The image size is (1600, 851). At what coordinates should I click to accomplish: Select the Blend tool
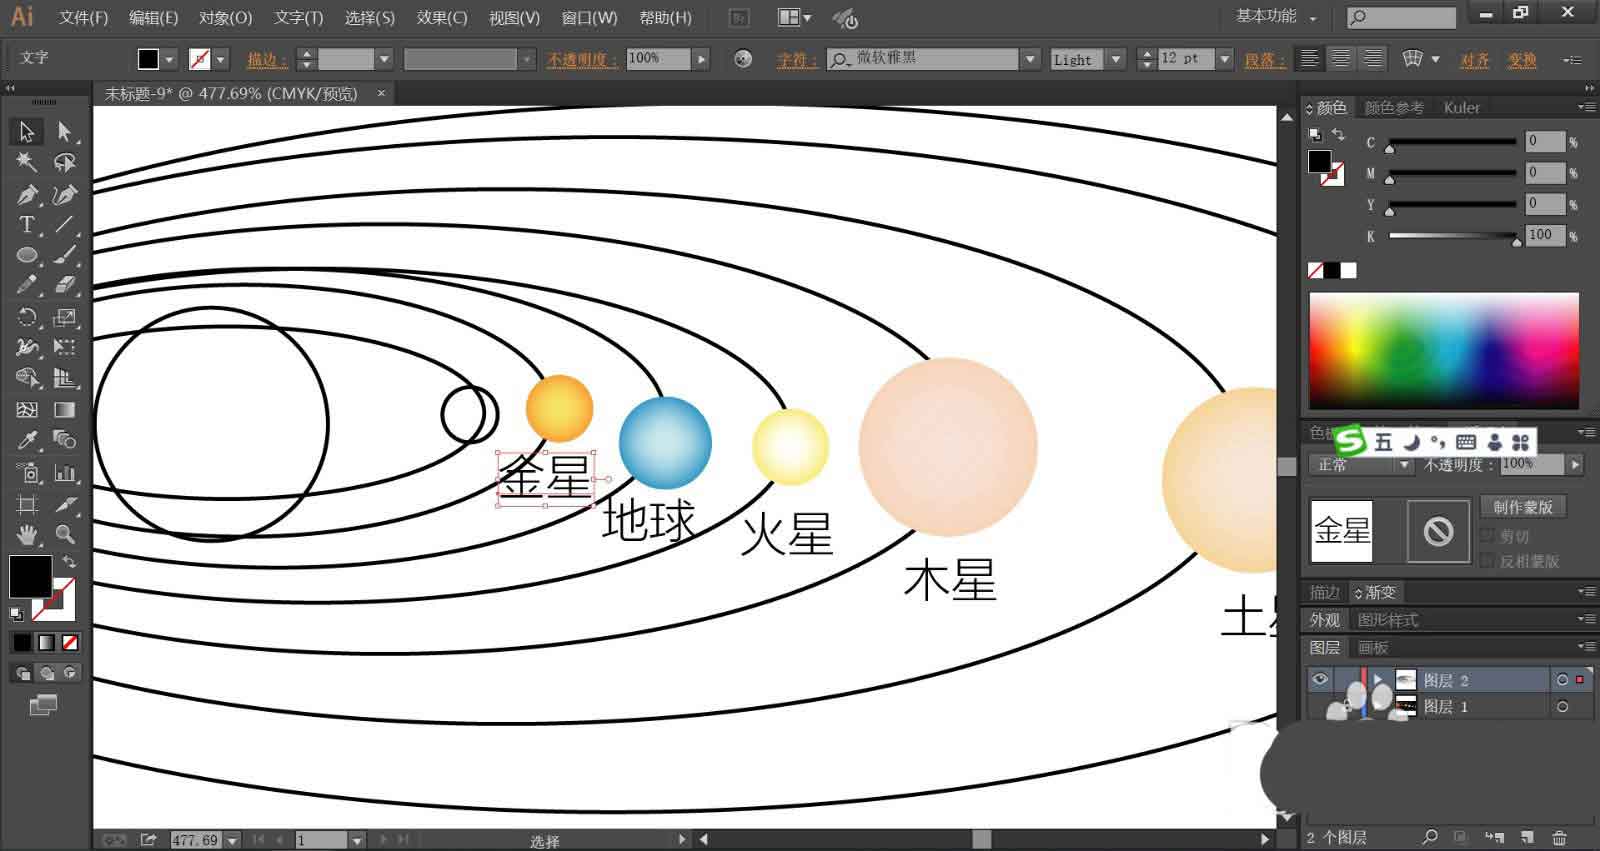pyautogui.click(x=65, y=441)
